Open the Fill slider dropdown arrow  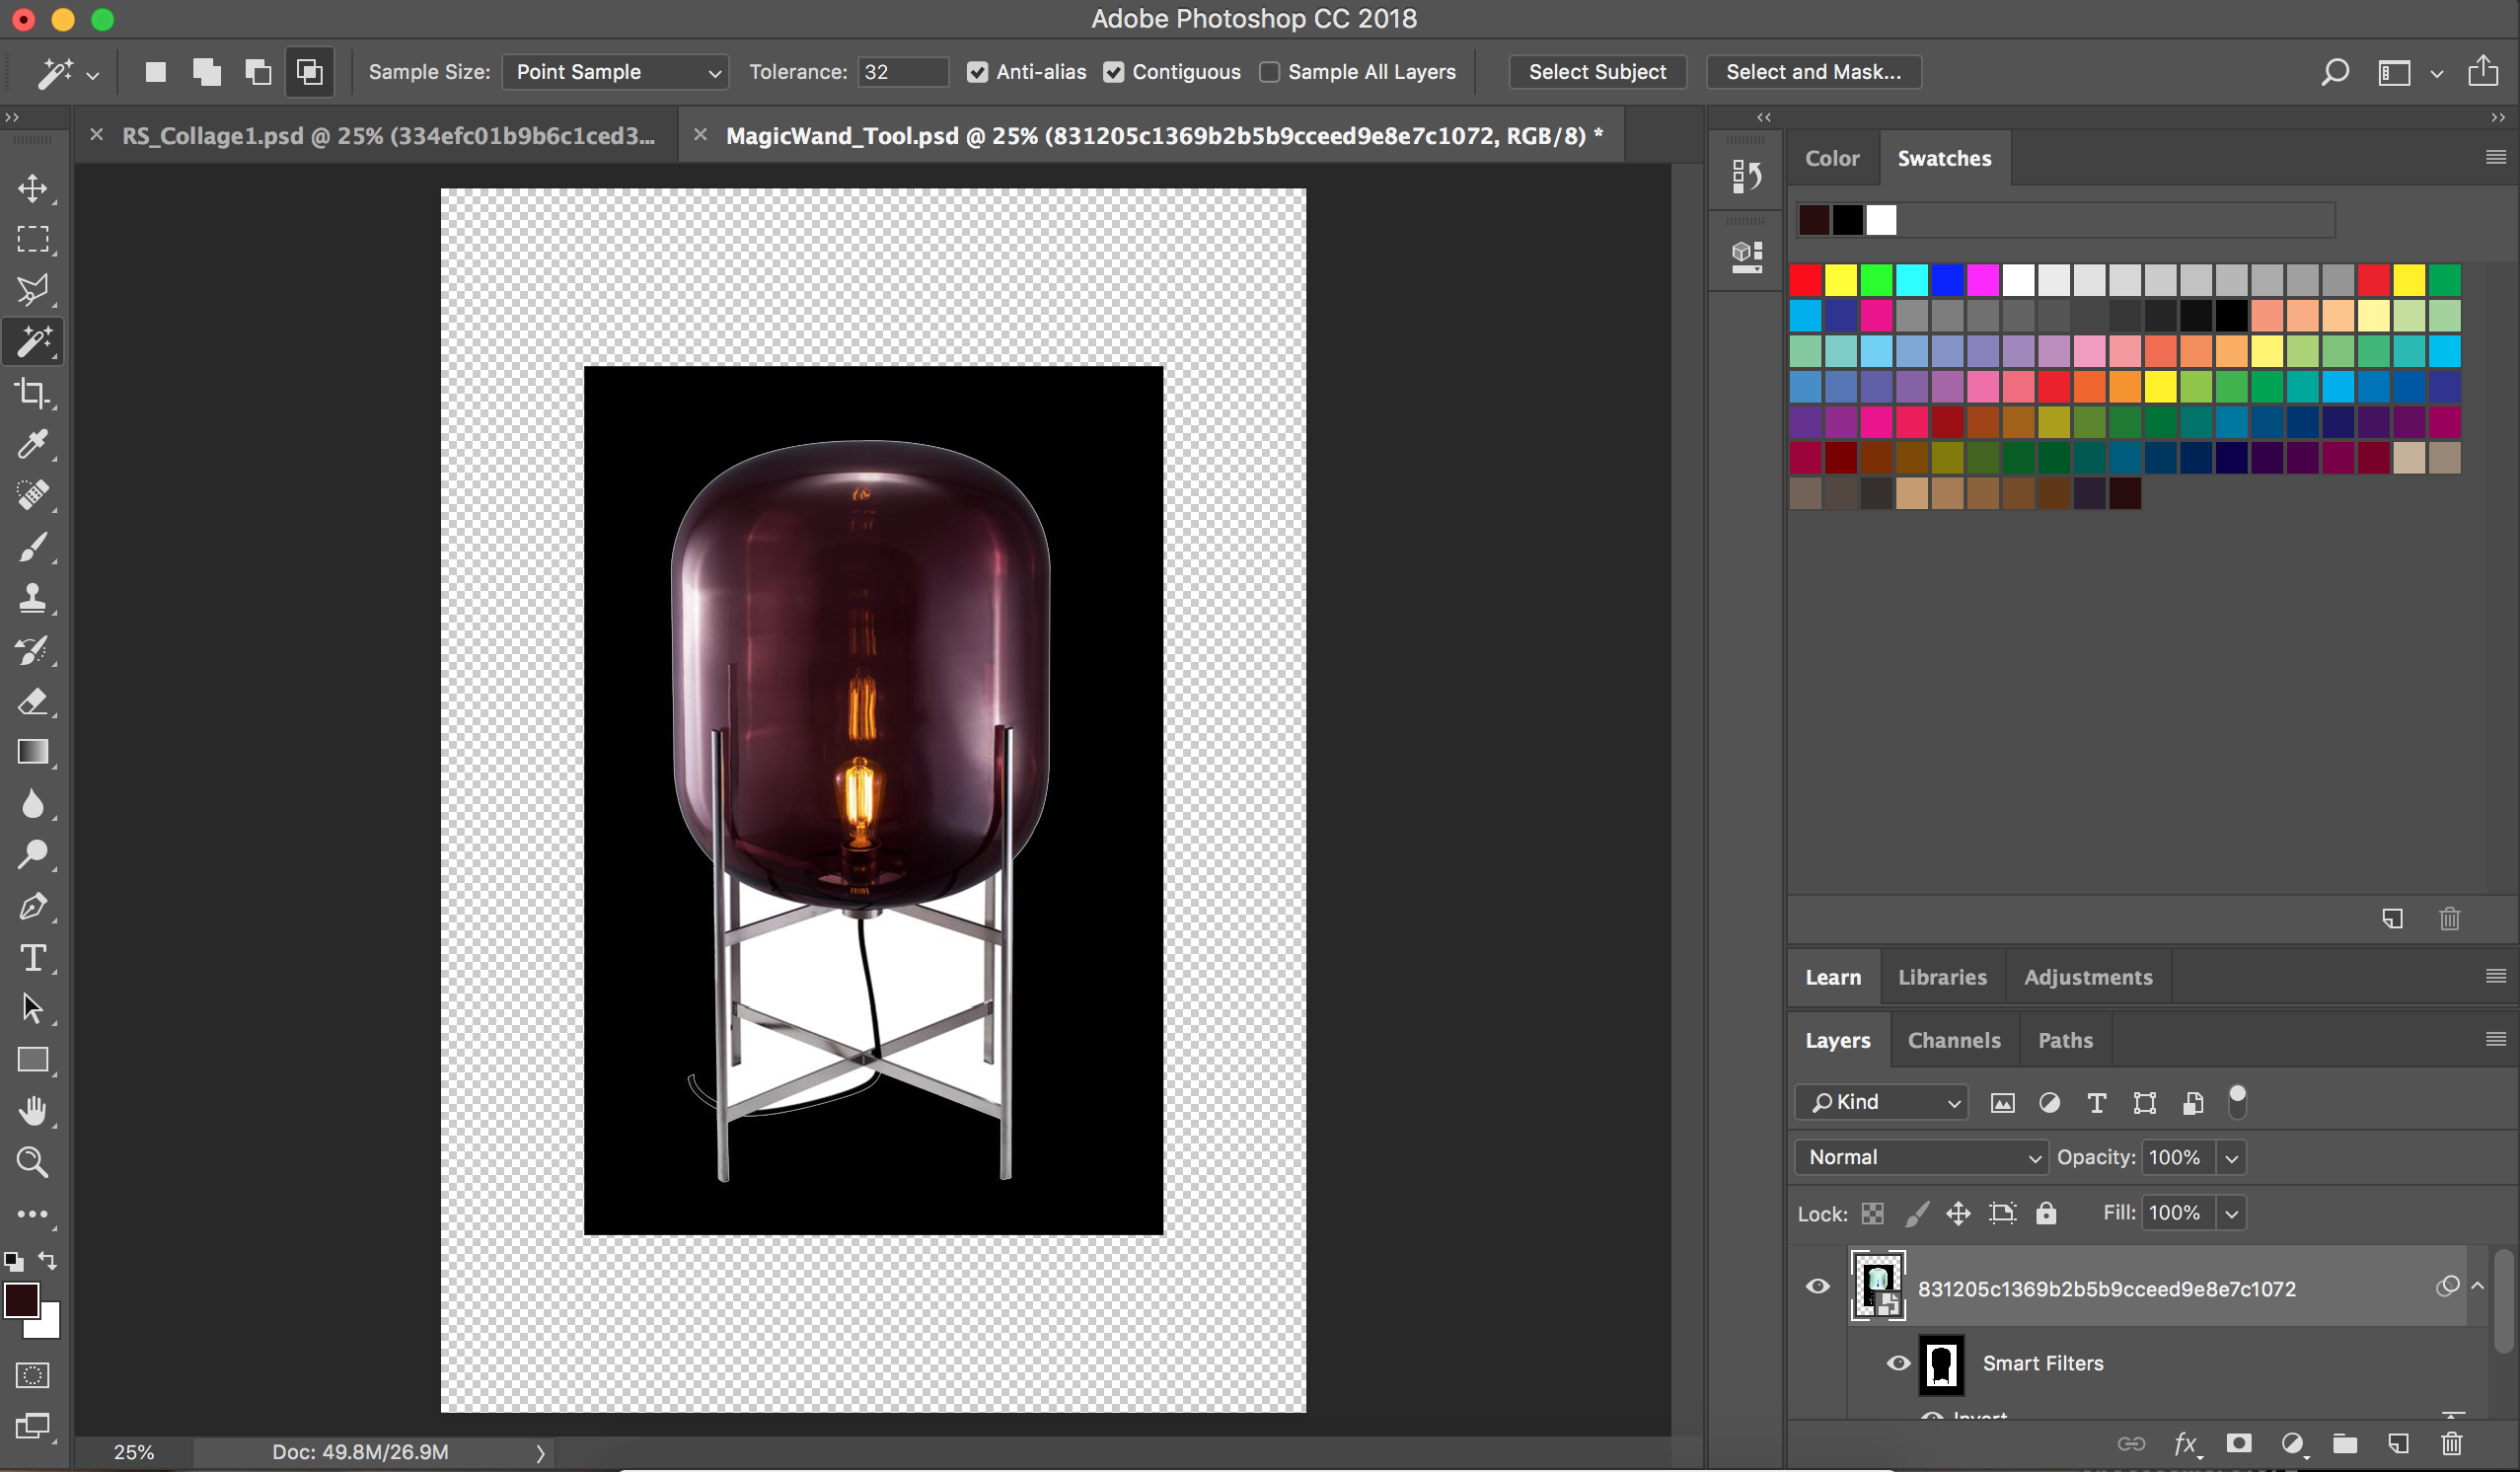coord(2231,1213)
